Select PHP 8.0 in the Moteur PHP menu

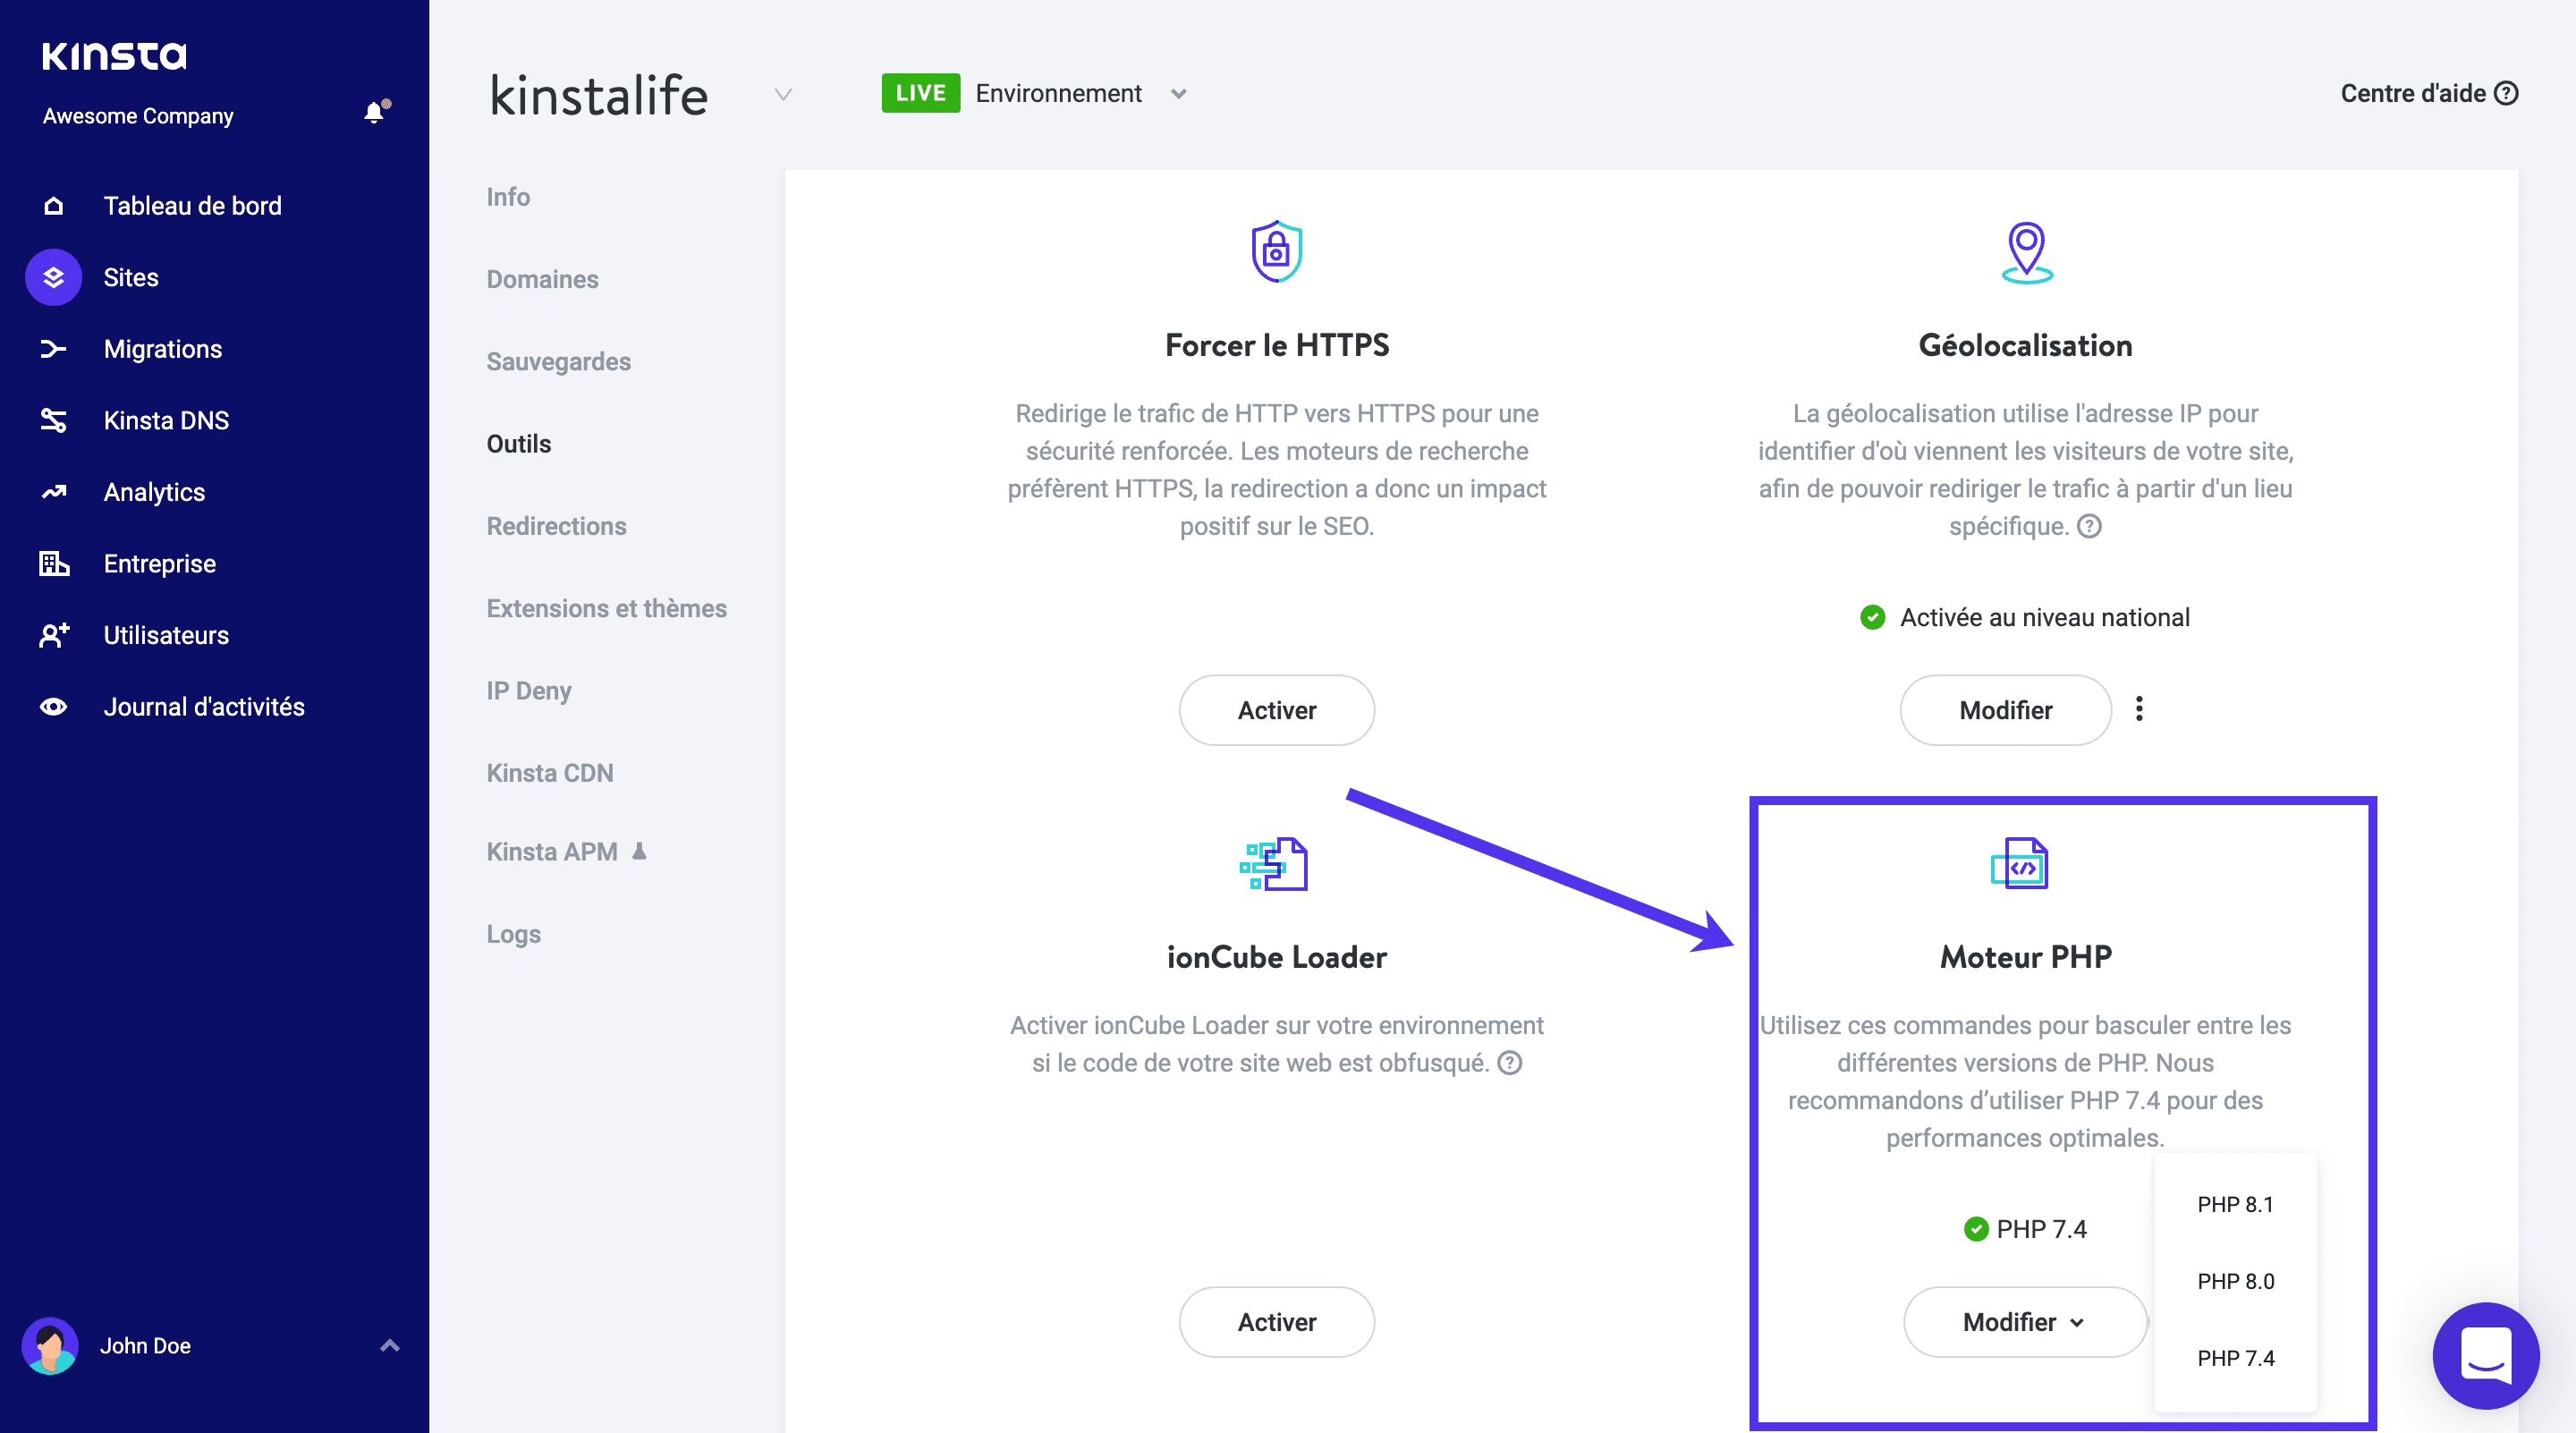pyautogui.click(x=2235, y=1281)
